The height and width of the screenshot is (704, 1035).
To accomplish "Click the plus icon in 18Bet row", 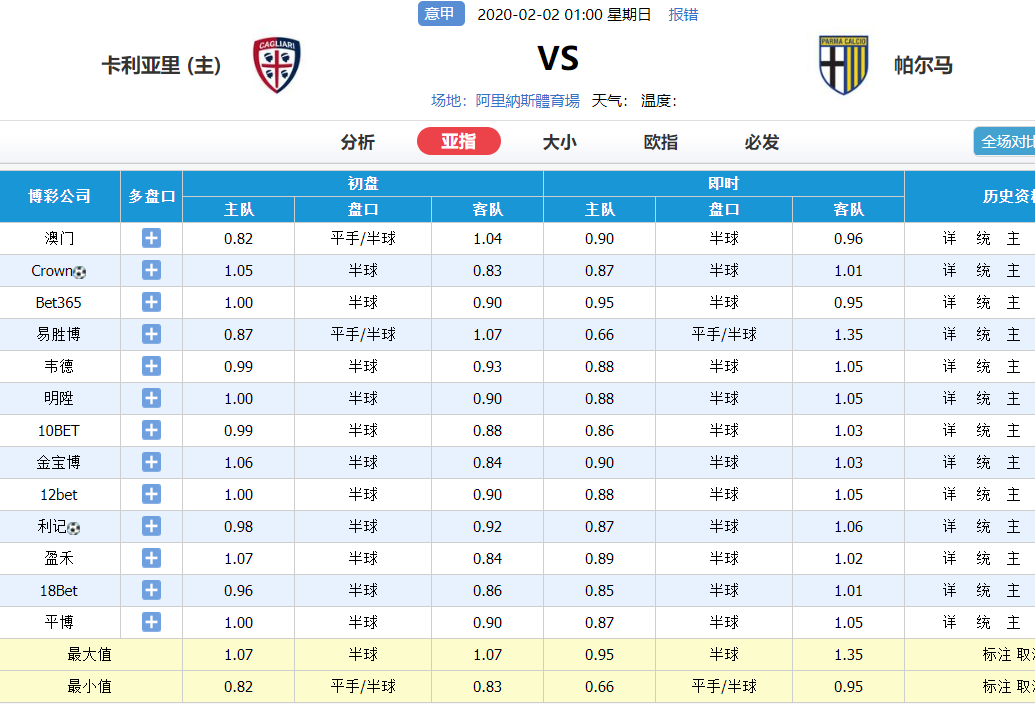I will coord(151,590).
